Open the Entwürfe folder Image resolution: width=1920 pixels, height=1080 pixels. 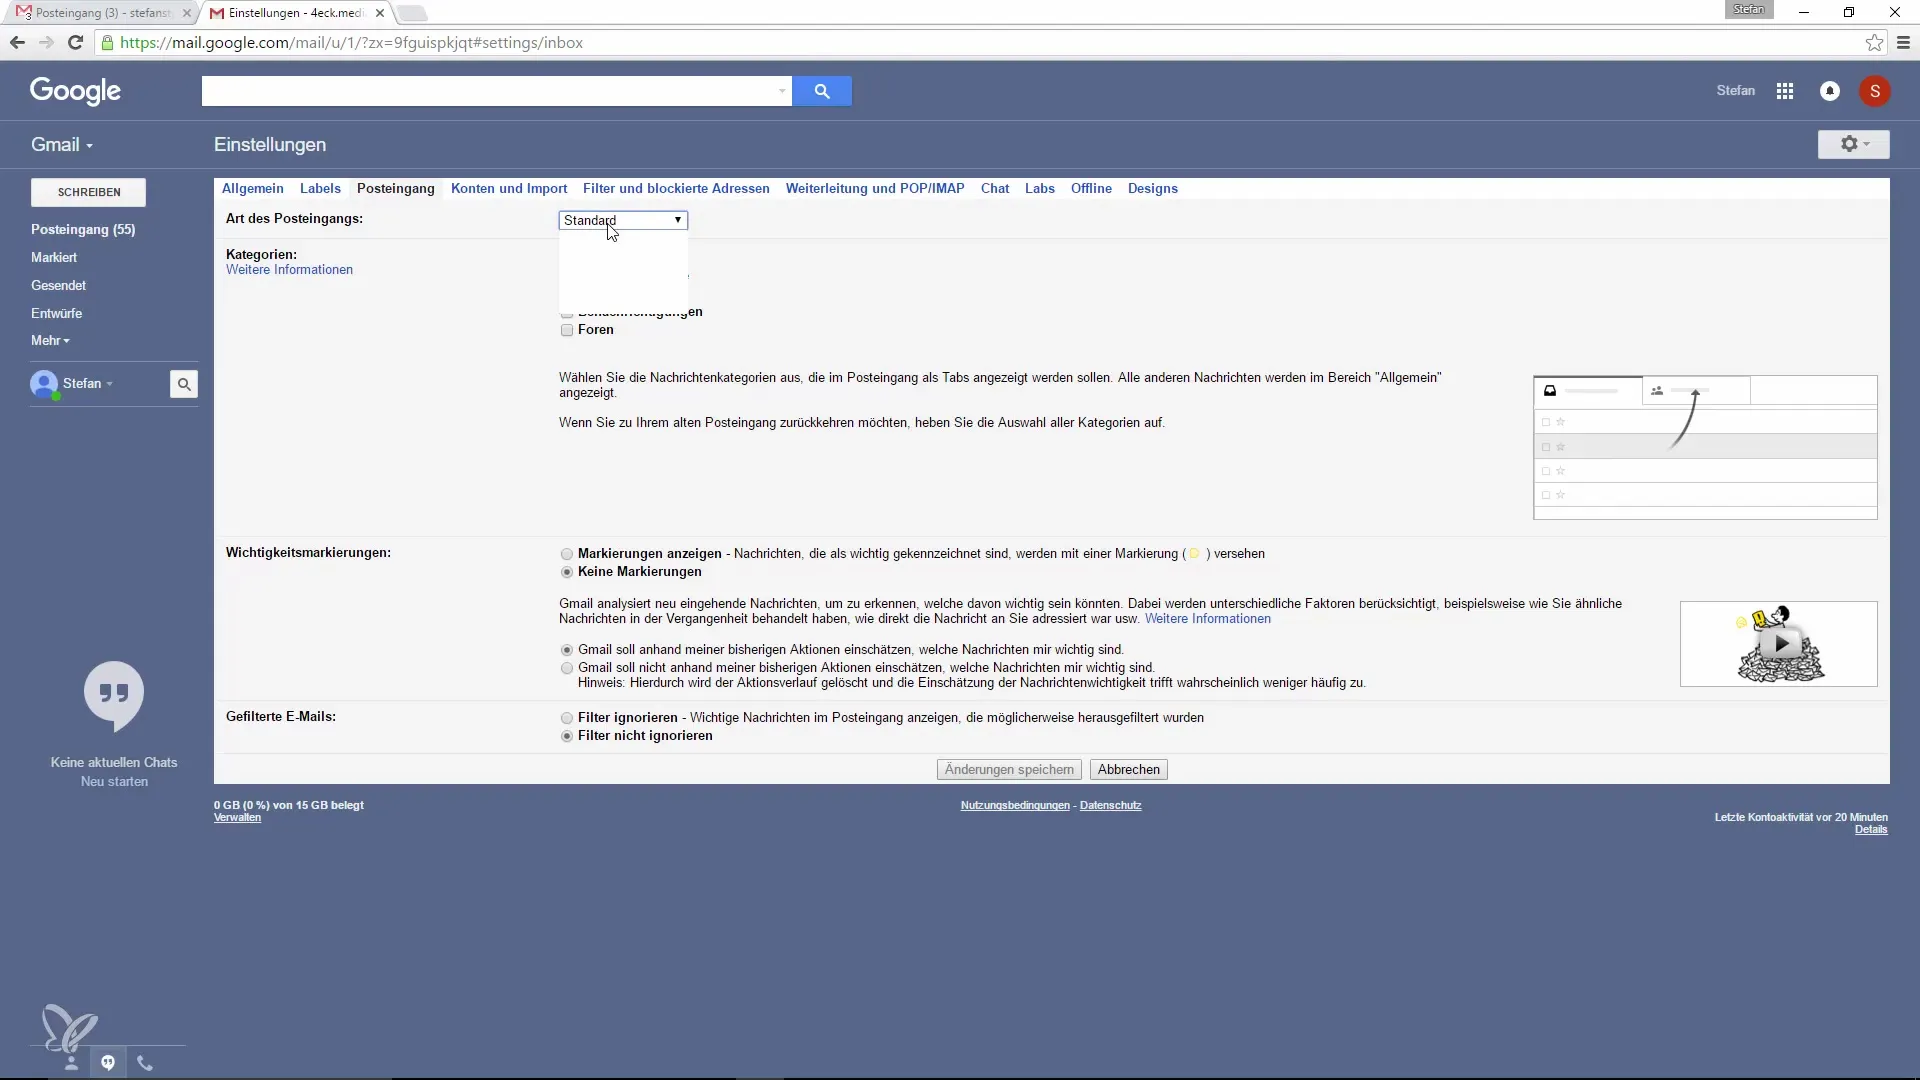click(56, 313)
